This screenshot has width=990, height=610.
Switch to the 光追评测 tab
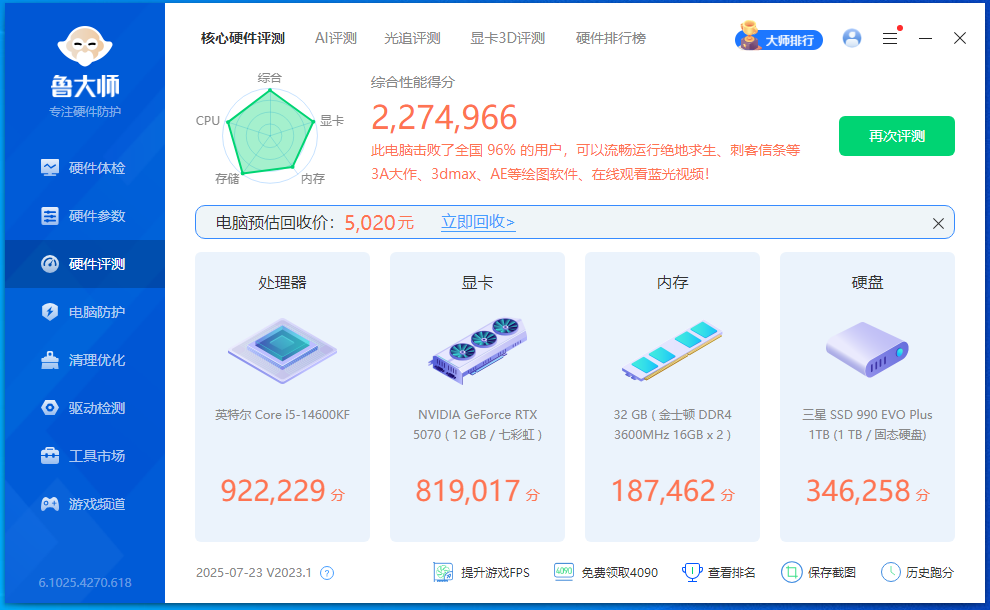point(412,39)
